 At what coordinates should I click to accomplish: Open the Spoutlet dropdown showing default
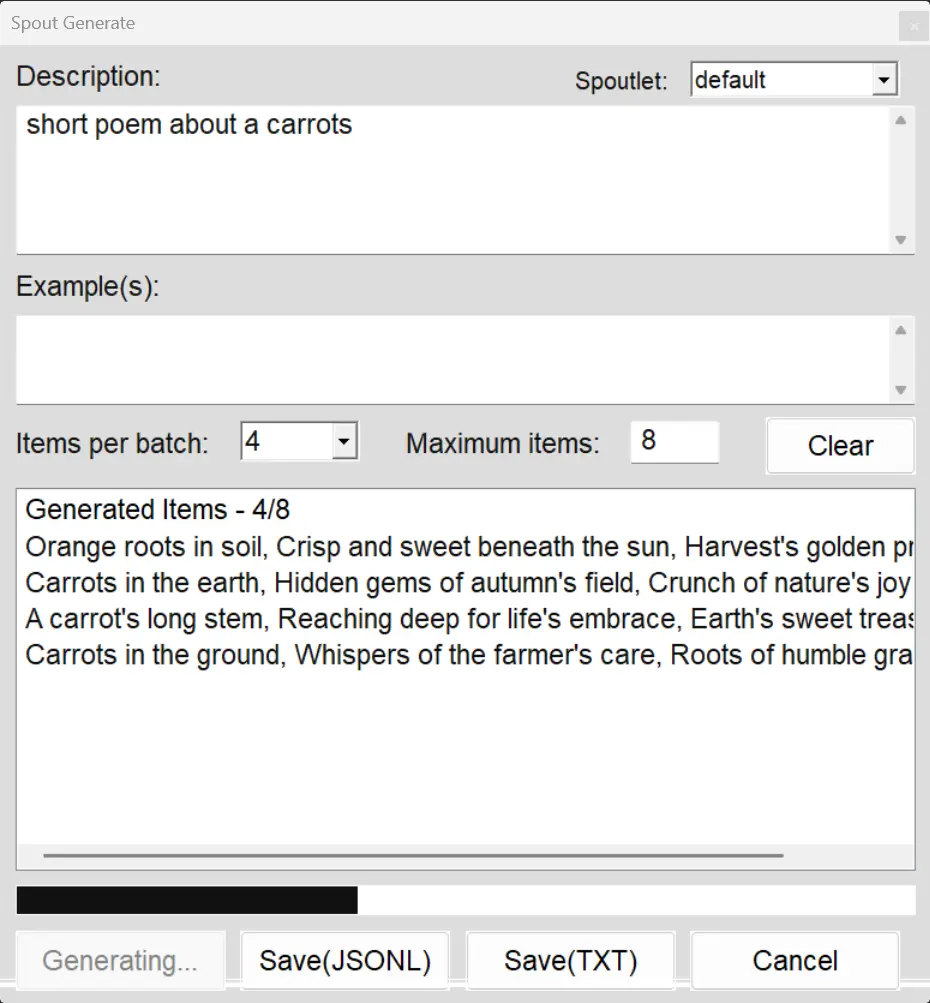794,80
